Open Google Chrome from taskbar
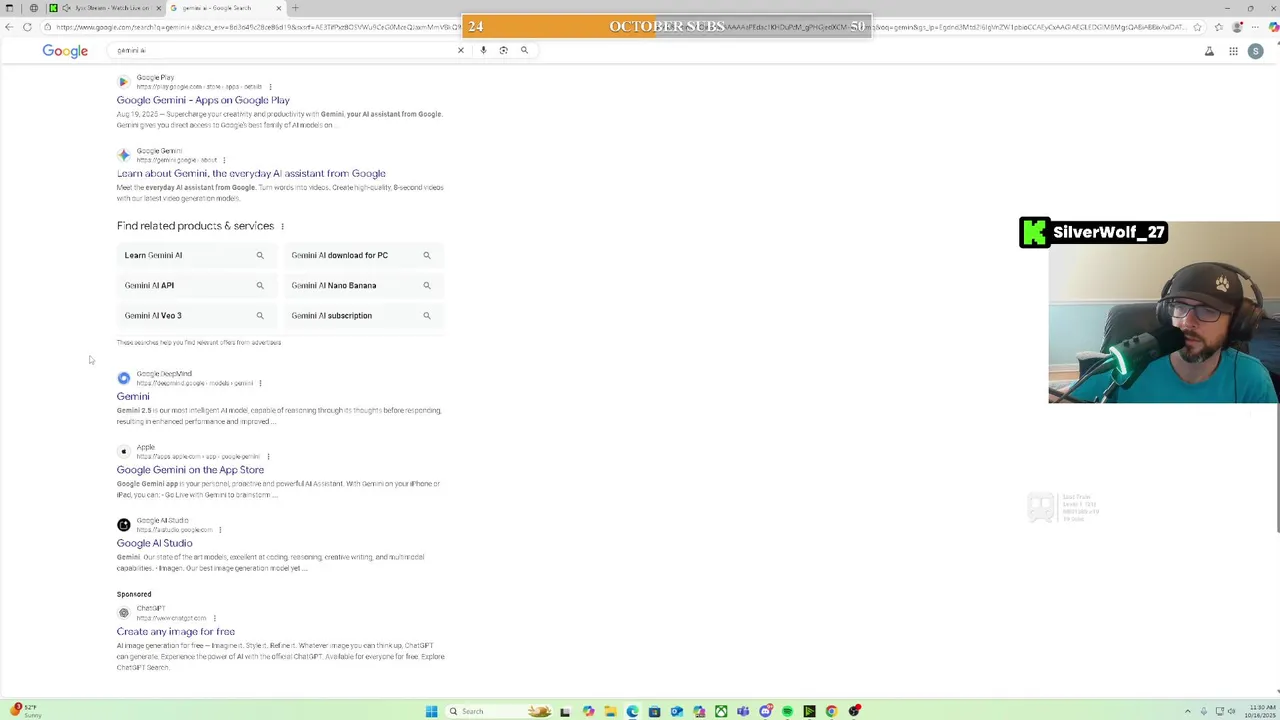The width and height of the screenshot is (1280, 720). 831,711
